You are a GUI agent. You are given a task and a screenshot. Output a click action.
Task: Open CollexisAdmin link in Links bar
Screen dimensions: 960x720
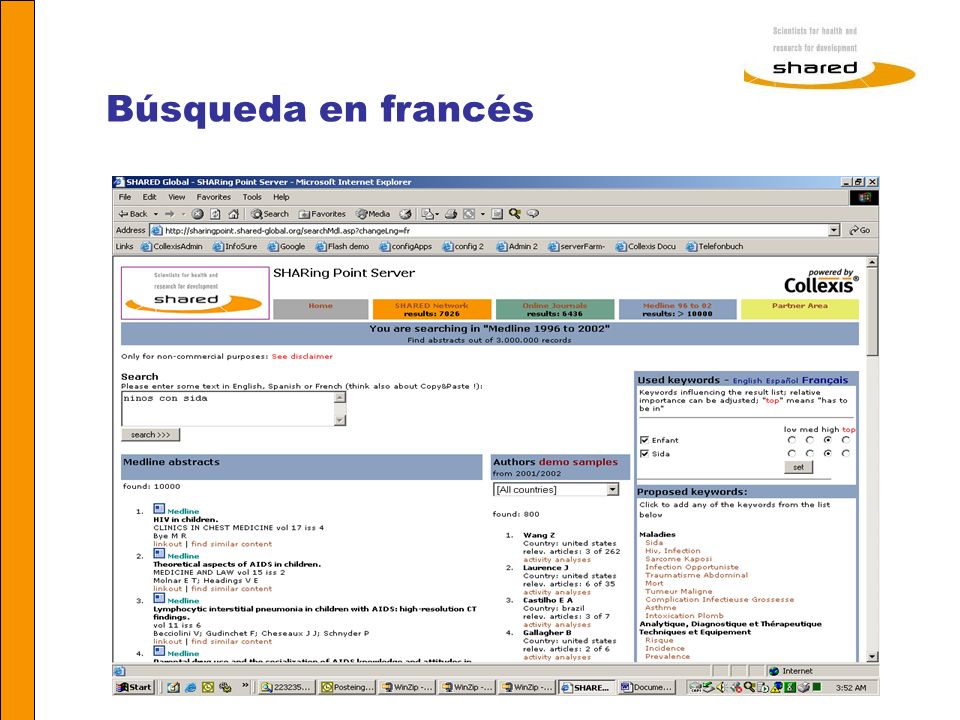pyautogui.click(x=171, y=246)
